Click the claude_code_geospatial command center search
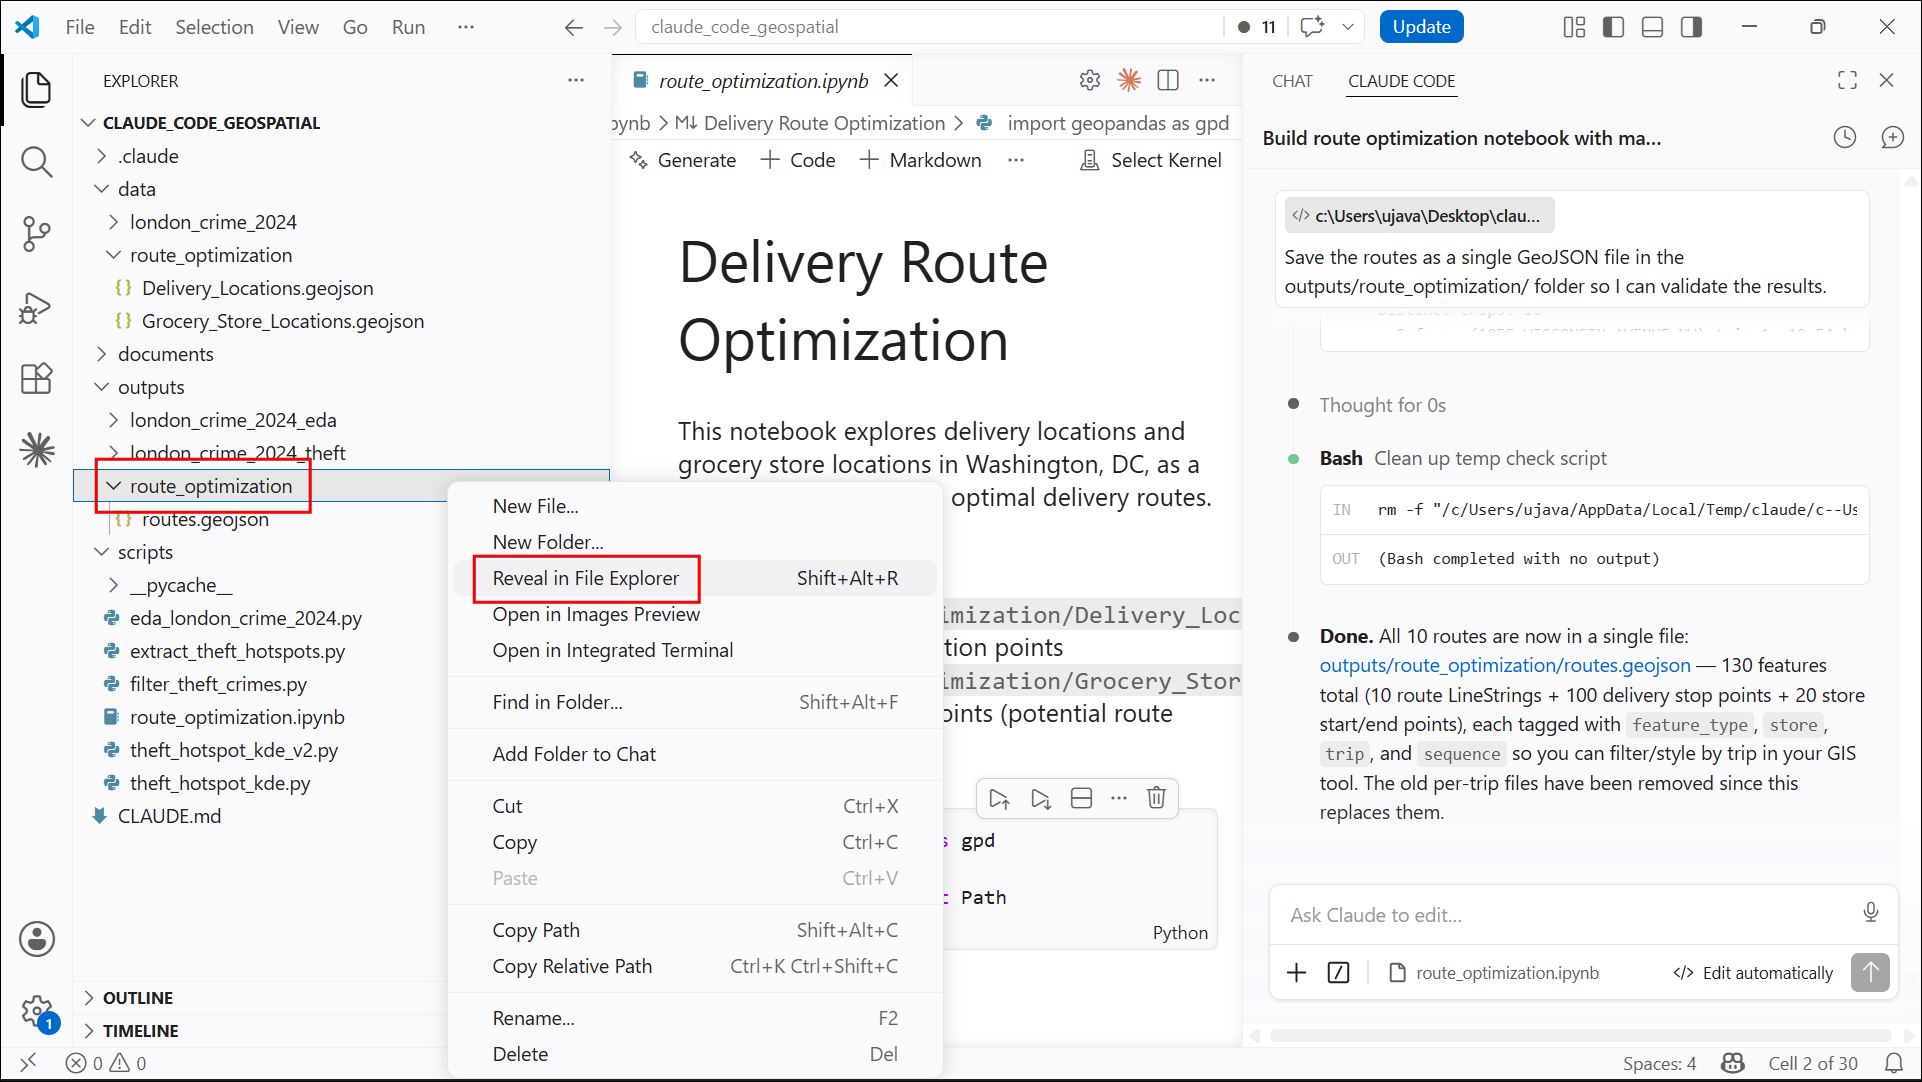Viewport: 1922px width, 1082px height. (930, 27)
